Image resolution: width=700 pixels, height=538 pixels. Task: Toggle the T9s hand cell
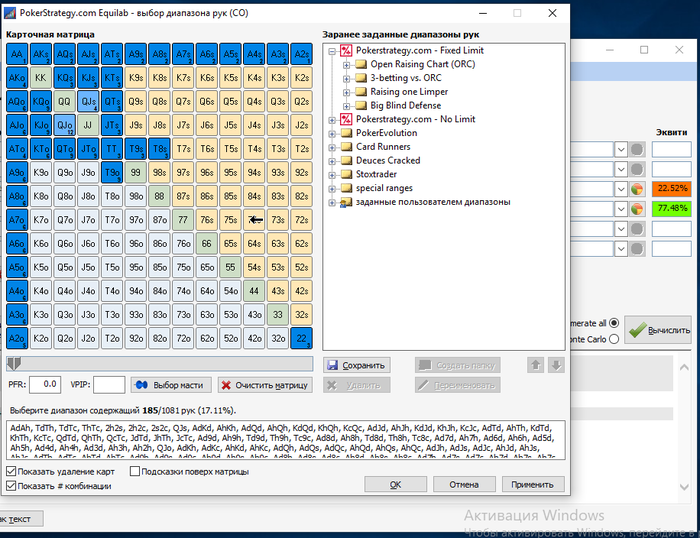(x=136, y=149)
